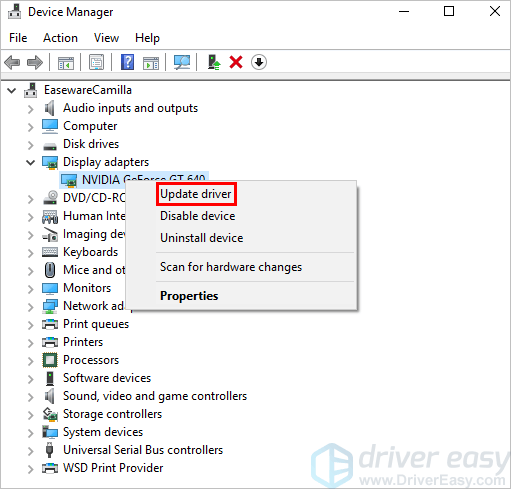Click the Update device driver toolbar icon
The height and width of the screenshot is (489, 511).
[x=214, y=62]
